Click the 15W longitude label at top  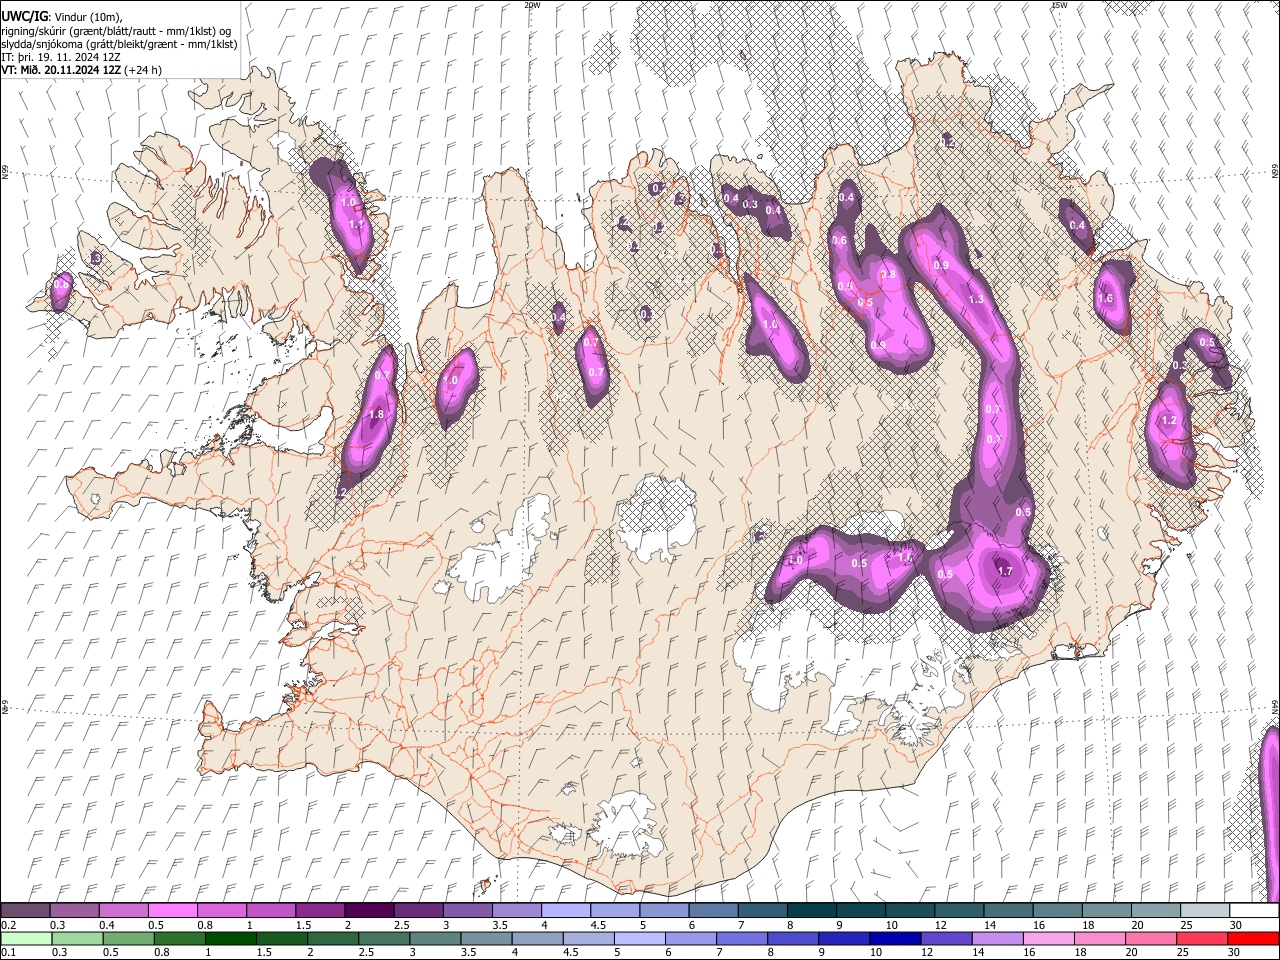pyautogui.click(x=1059, y=5)
